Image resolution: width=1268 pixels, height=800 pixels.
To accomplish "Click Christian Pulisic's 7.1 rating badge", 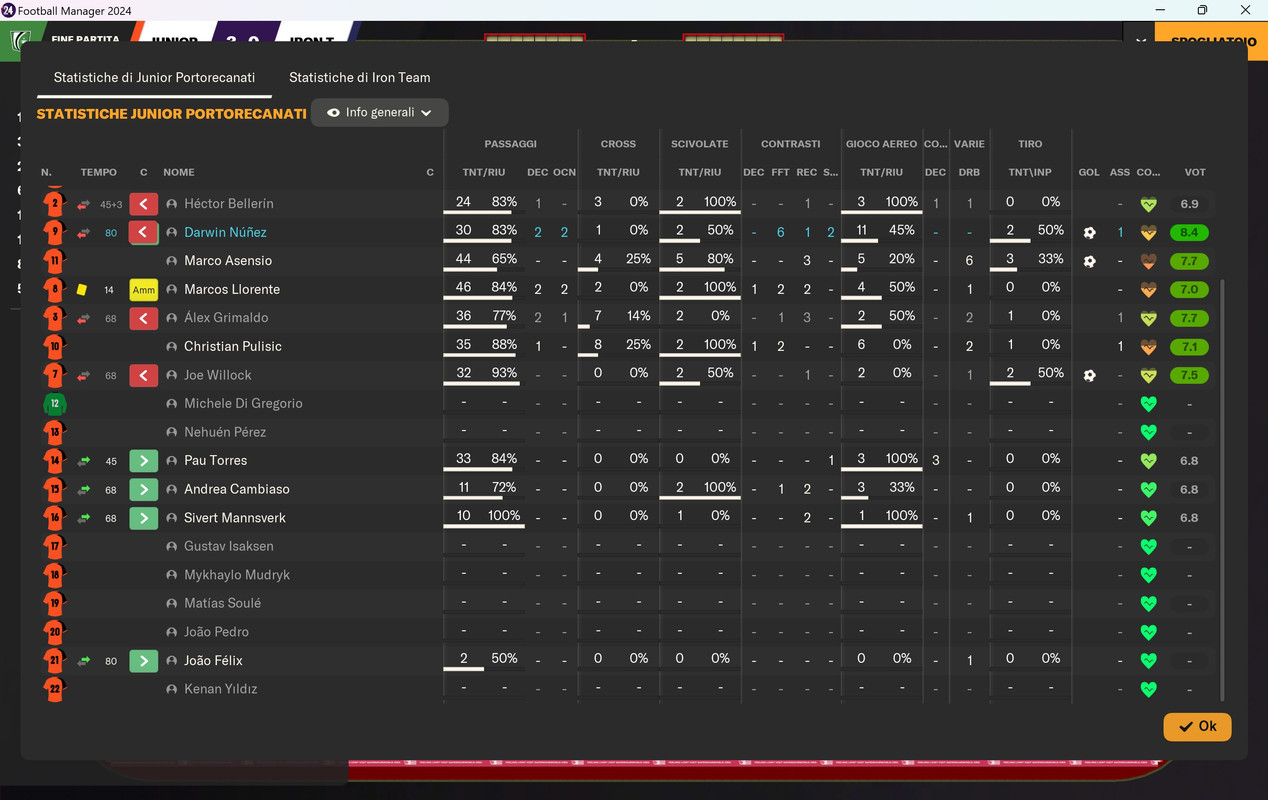I will click(1189, 347).
